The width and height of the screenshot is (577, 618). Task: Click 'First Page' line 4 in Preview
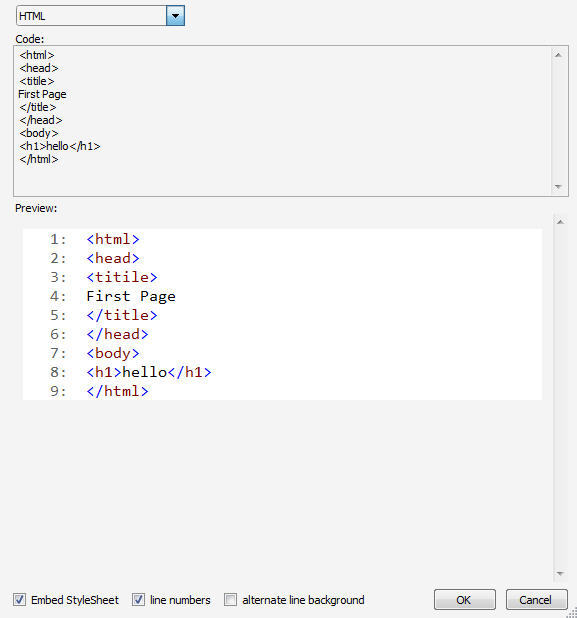pos(131,296)
